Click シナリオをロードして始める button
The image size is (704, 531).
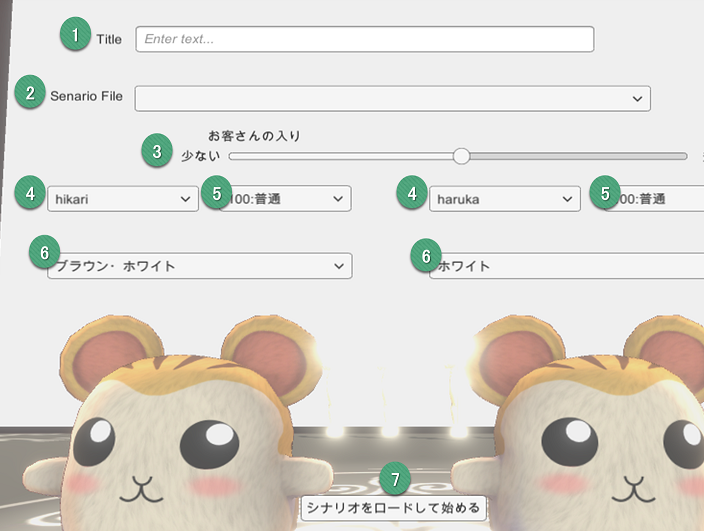(x=393, y=508)
